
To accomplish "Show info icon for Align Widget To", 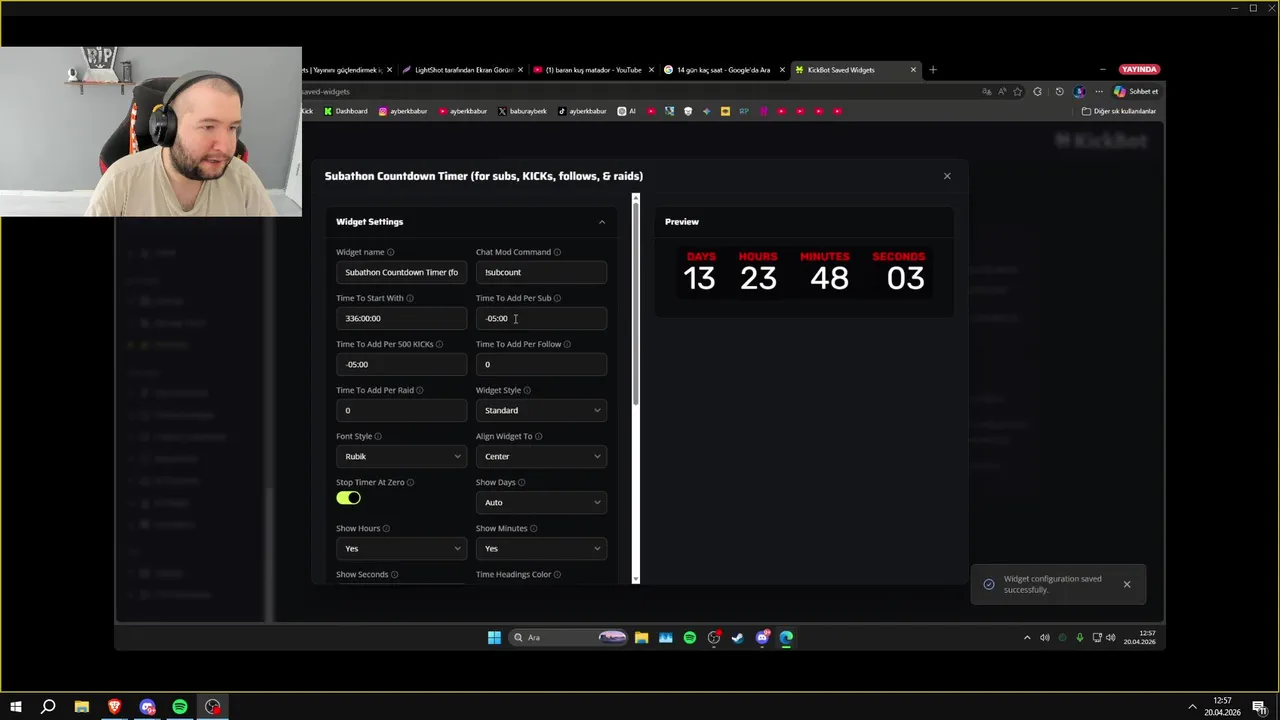I will [539, 436].
